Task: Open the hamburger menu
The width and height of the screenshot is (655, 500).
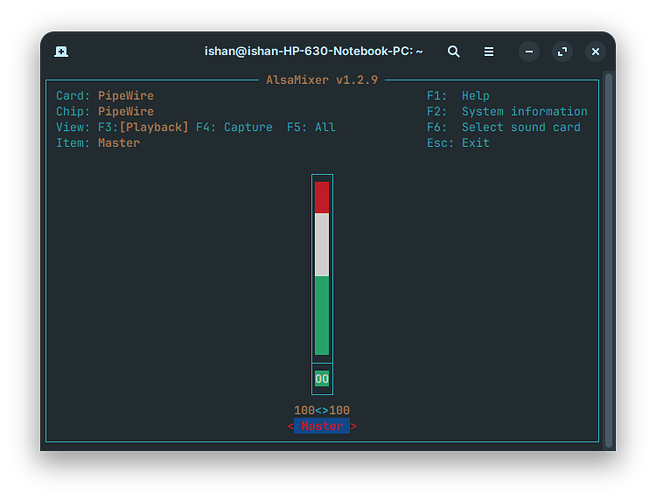Action: [488, 51]
